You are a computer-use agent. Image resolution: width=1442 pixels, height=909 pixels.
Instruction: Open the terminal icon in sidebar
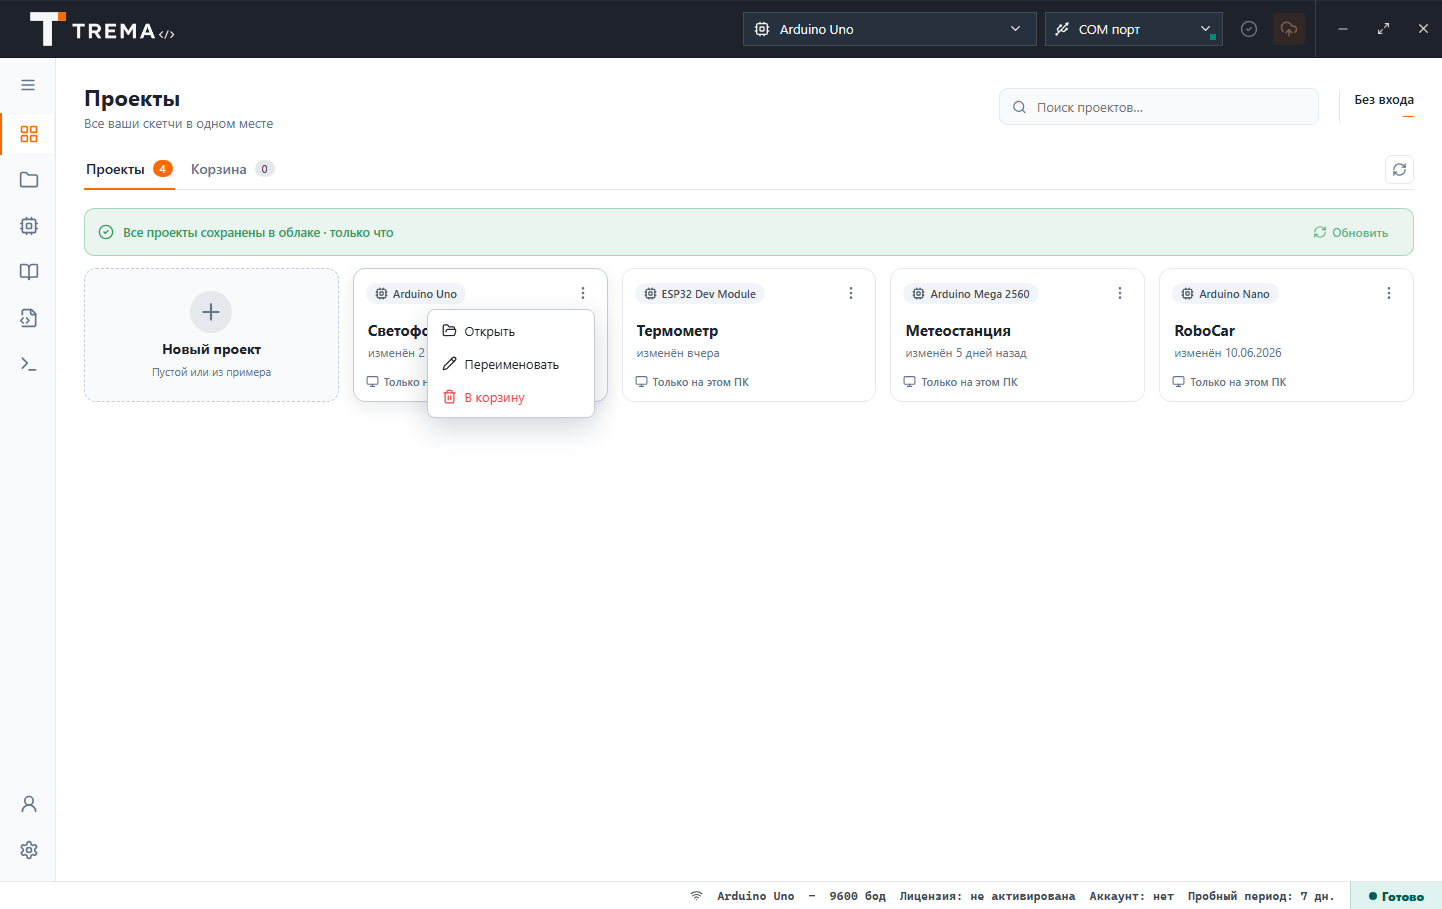[28, 364]
